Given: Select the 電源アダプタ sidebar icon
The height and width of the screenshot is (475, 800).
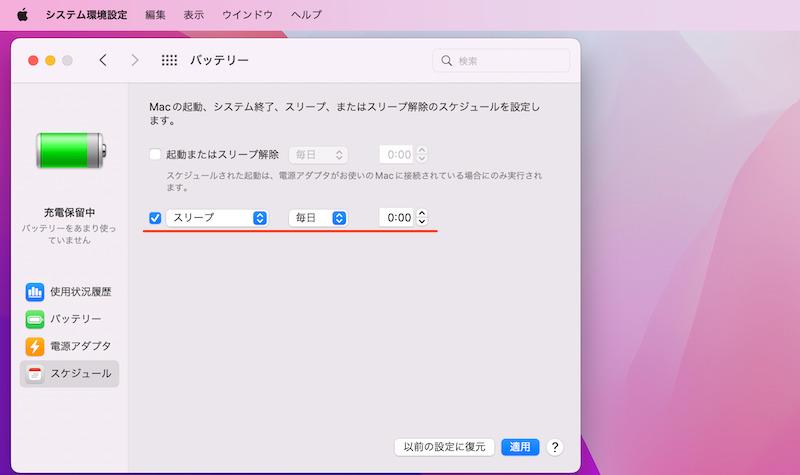Looking at the screenshot, I should tap(35, 346).
